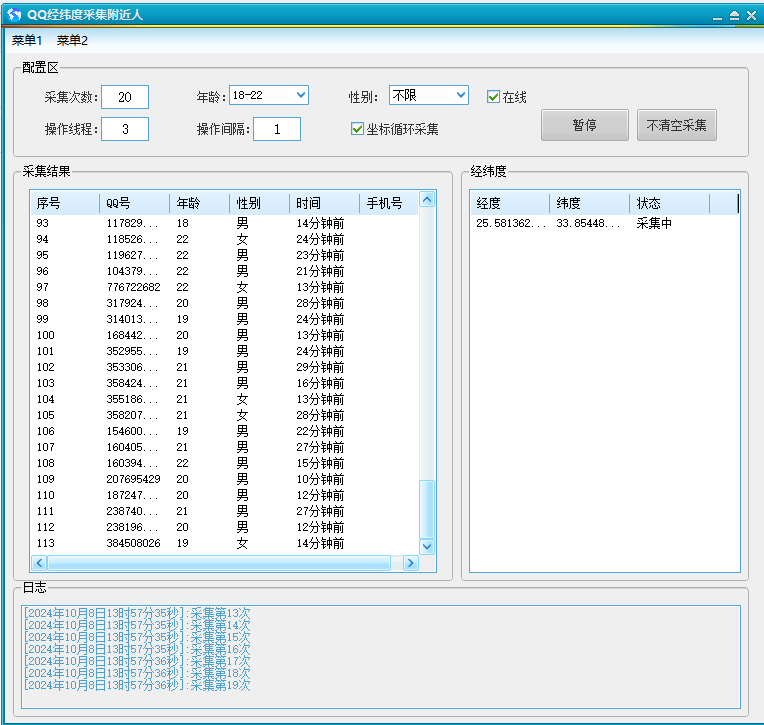Open 菜单1 menu
The image size is (764, 725).
point(27,41)
